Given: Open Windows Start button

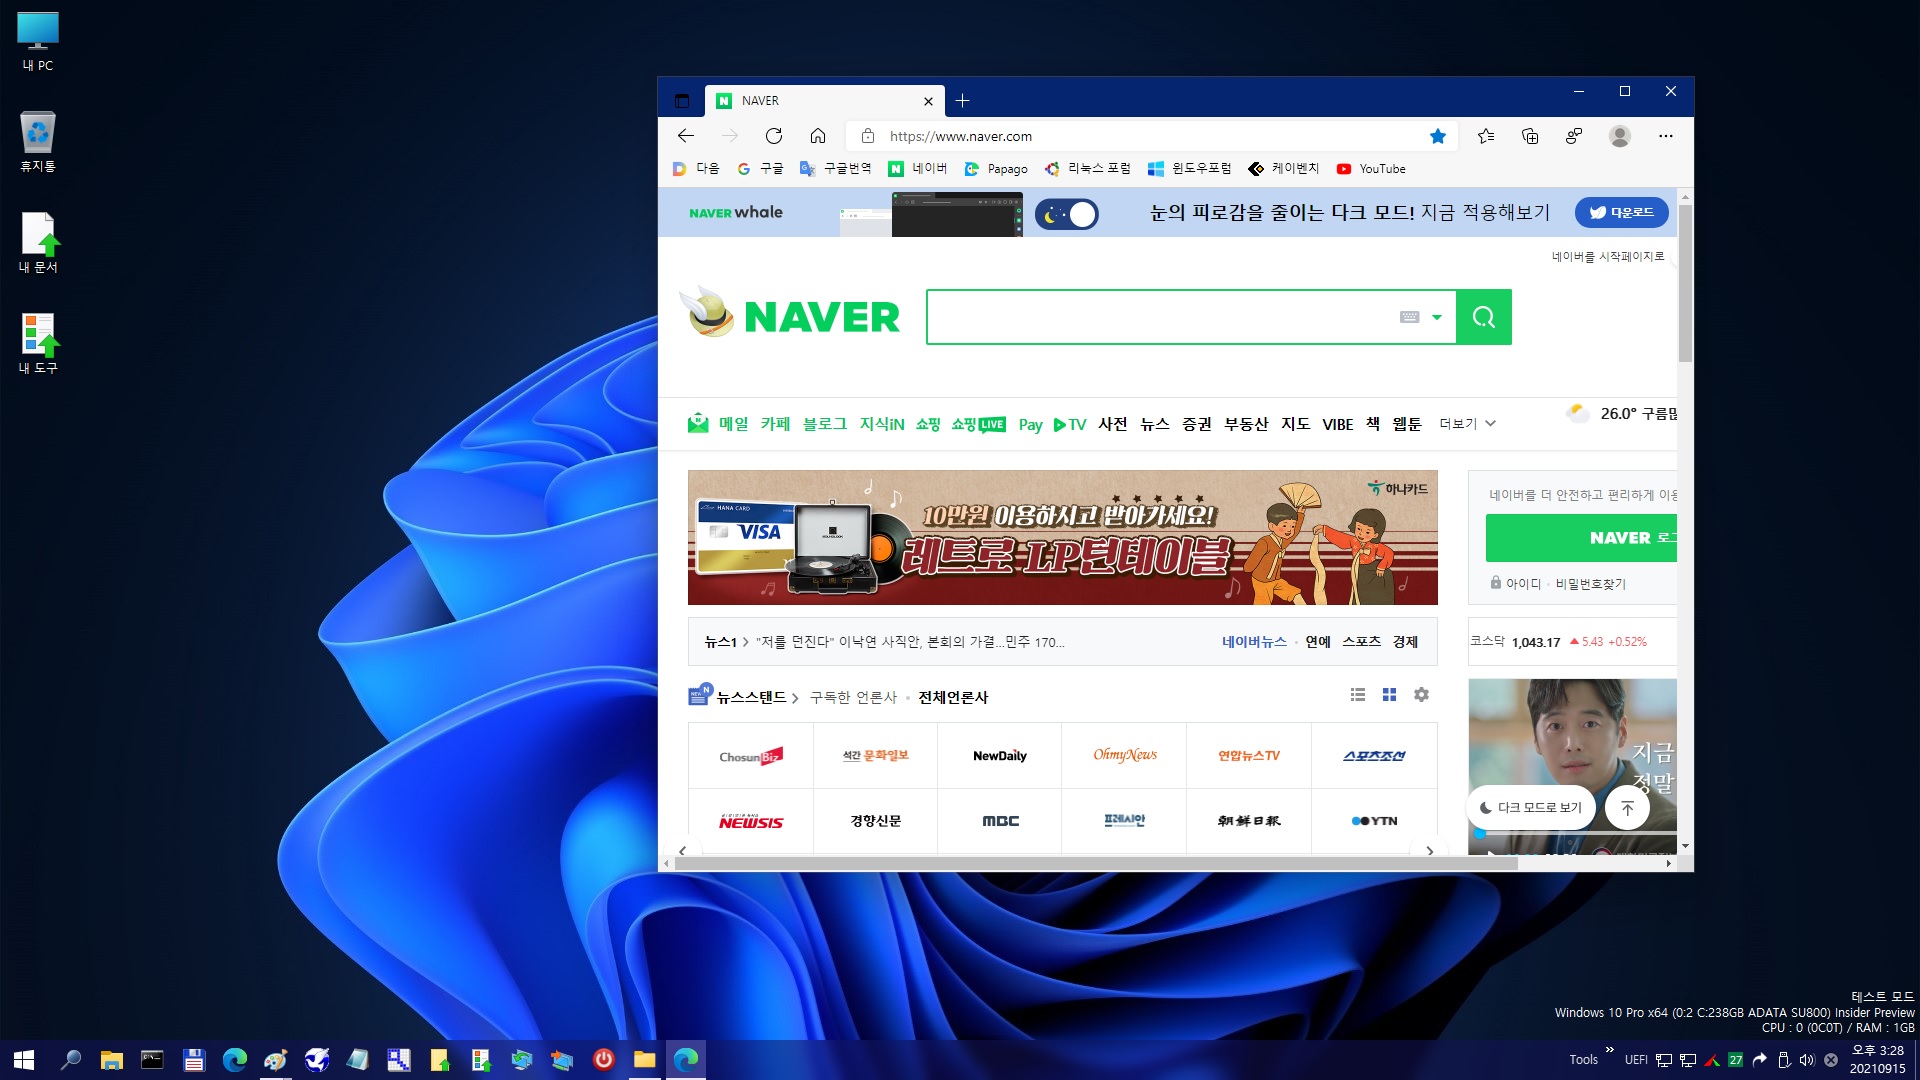Looking at the screenshot, I should coord(24,1060).
